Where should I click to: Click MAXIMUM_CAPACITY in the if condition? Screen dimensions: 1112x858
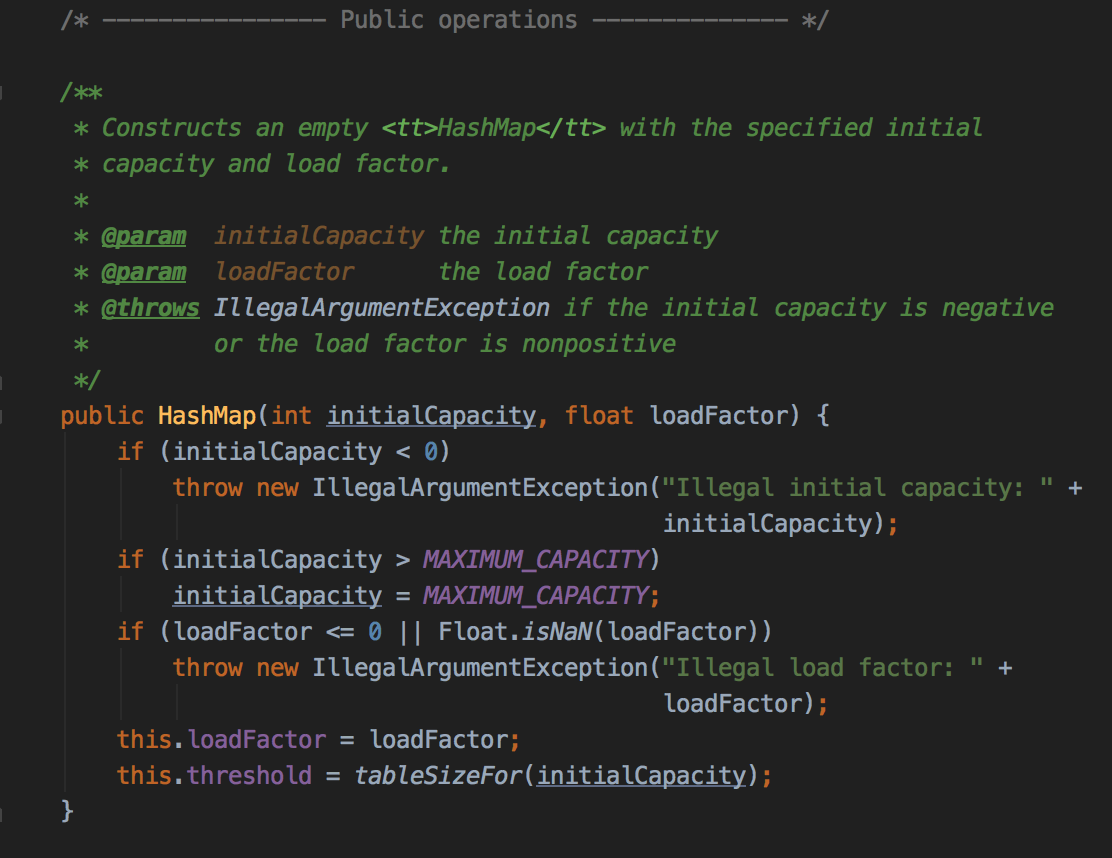click(536, 560)
